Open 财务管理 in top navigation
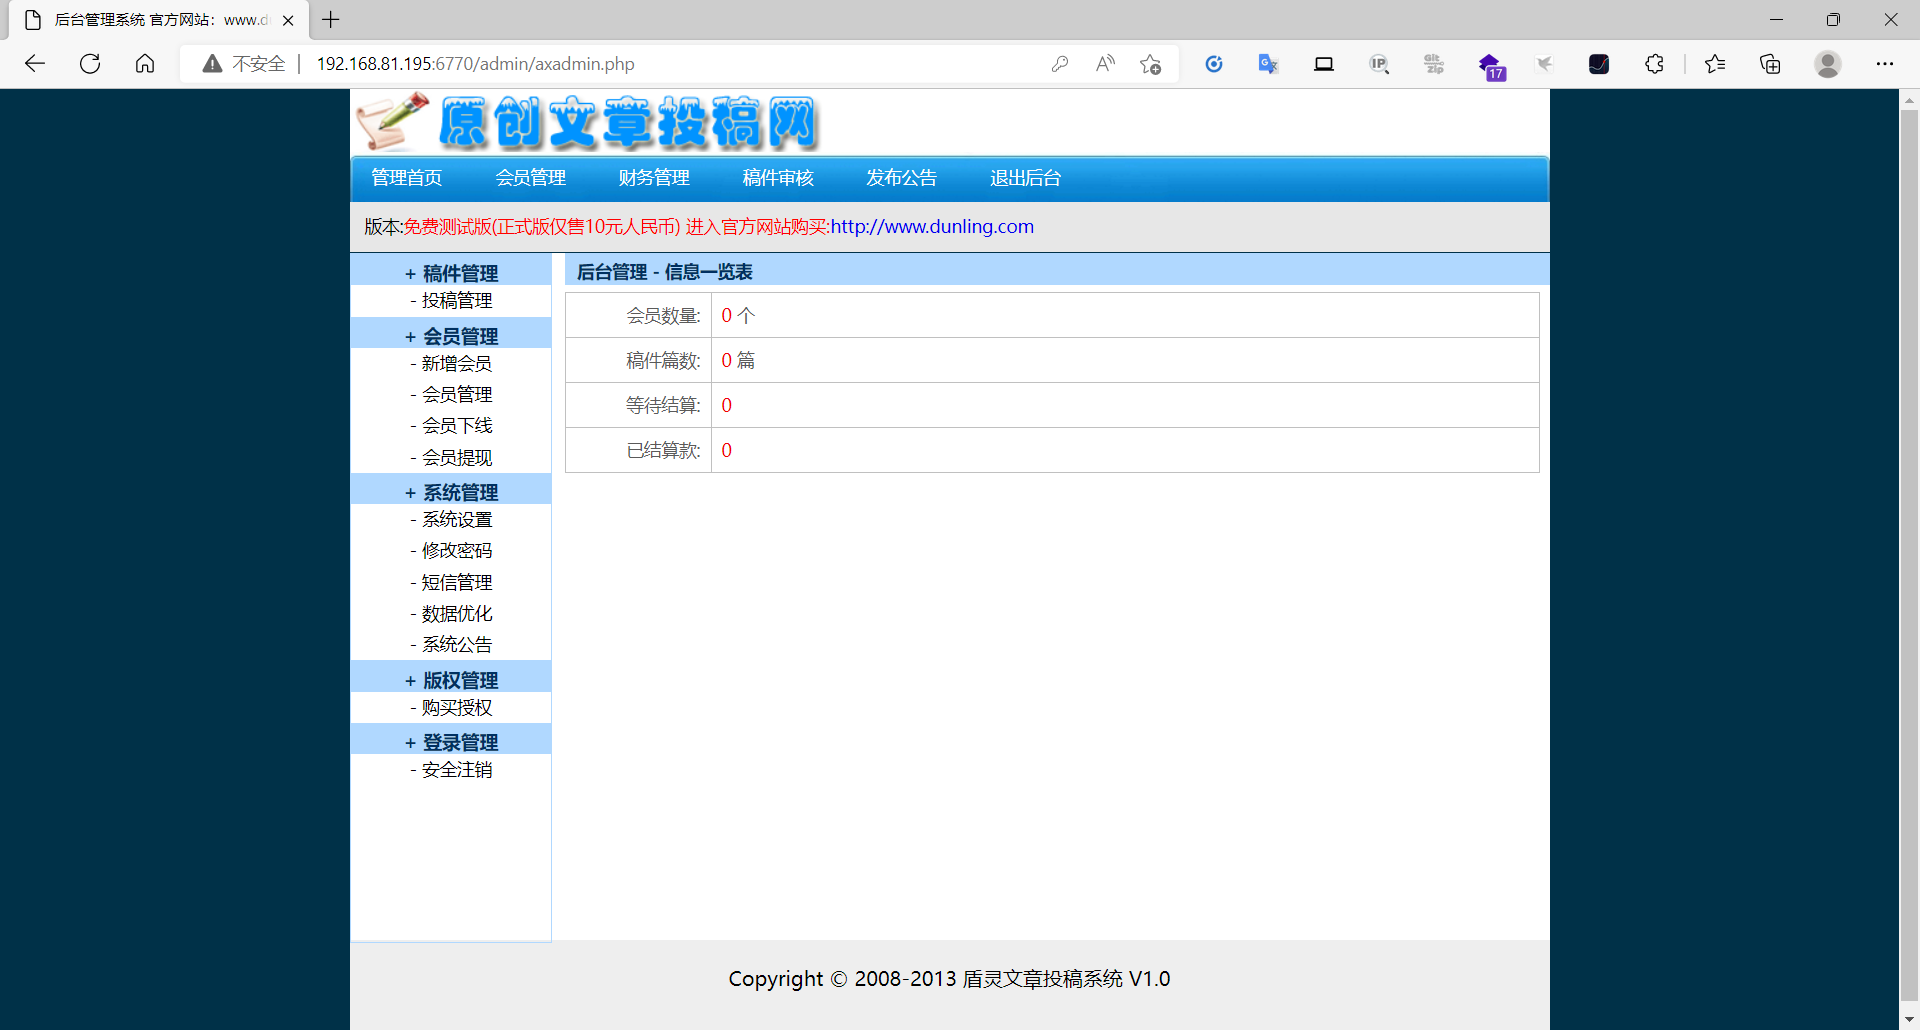The height and width of the screenshot is (1030, 1920). pyautogui.click(x=654, y=178)
